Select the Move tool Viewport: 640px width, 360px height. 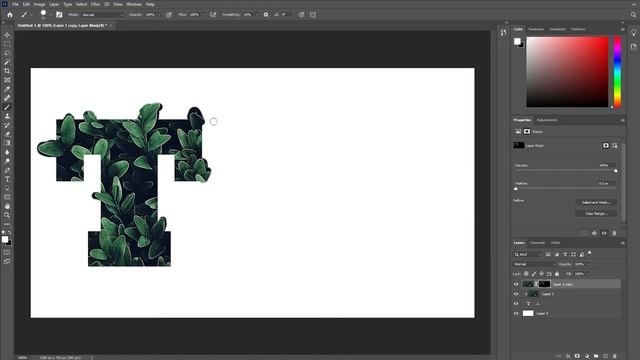tap(7, 35)
